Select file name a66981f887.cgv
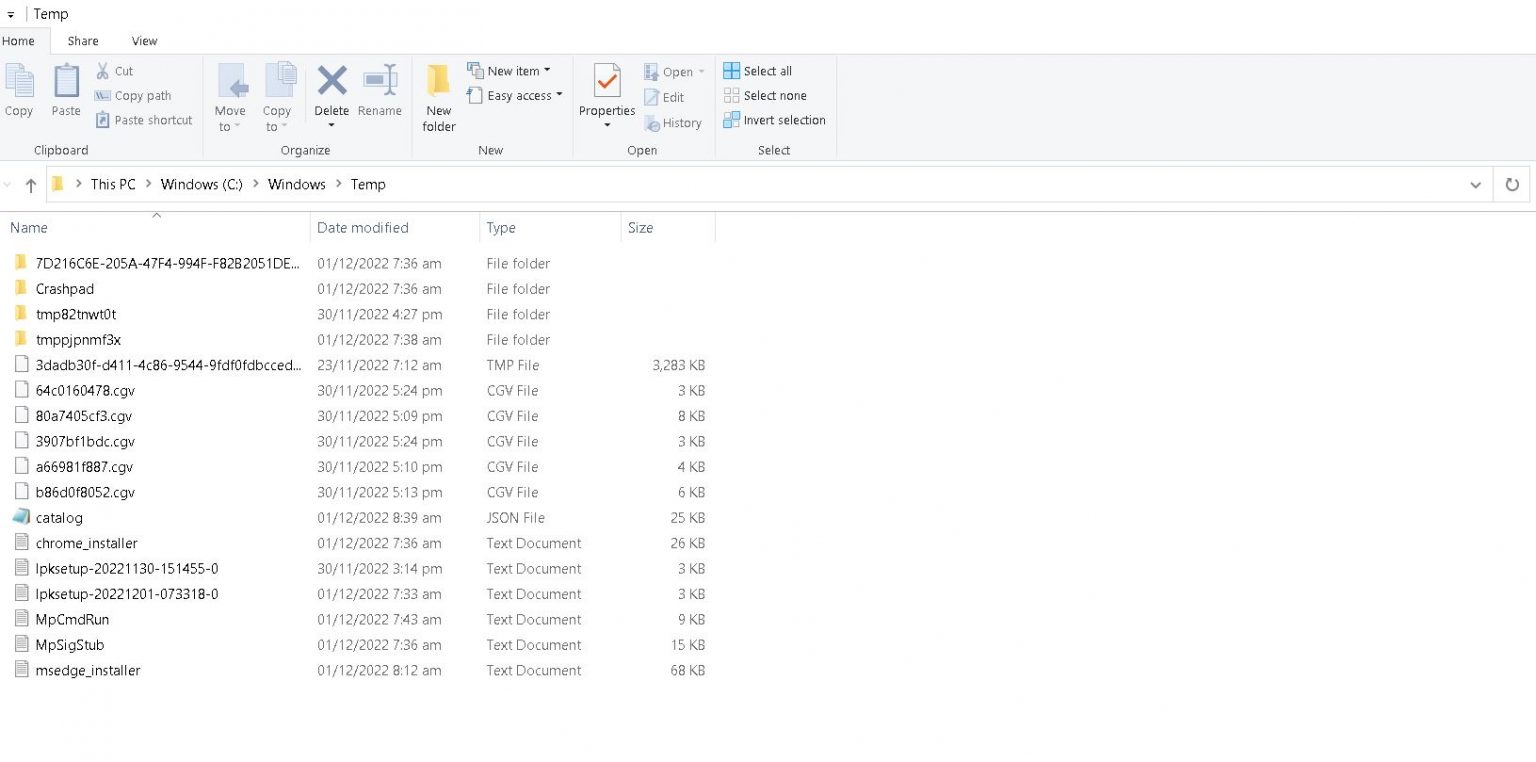 point(84,467)
